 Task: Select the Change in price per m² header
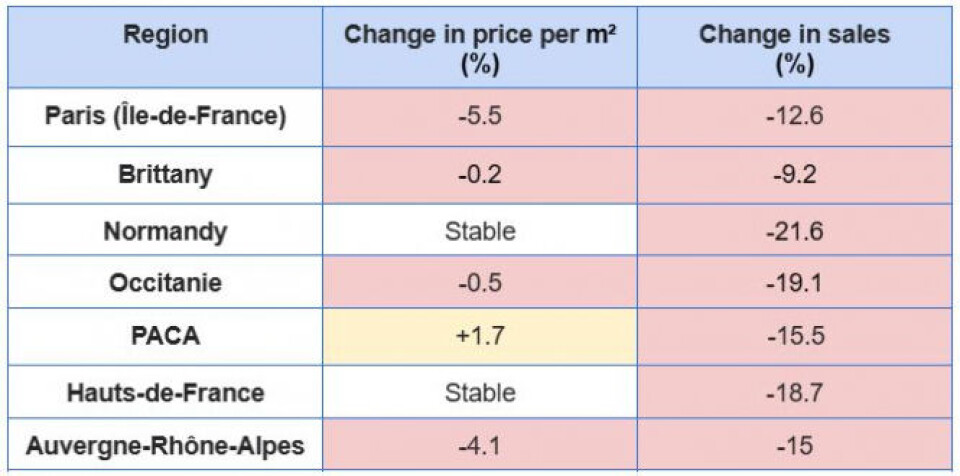click(479, 48)
